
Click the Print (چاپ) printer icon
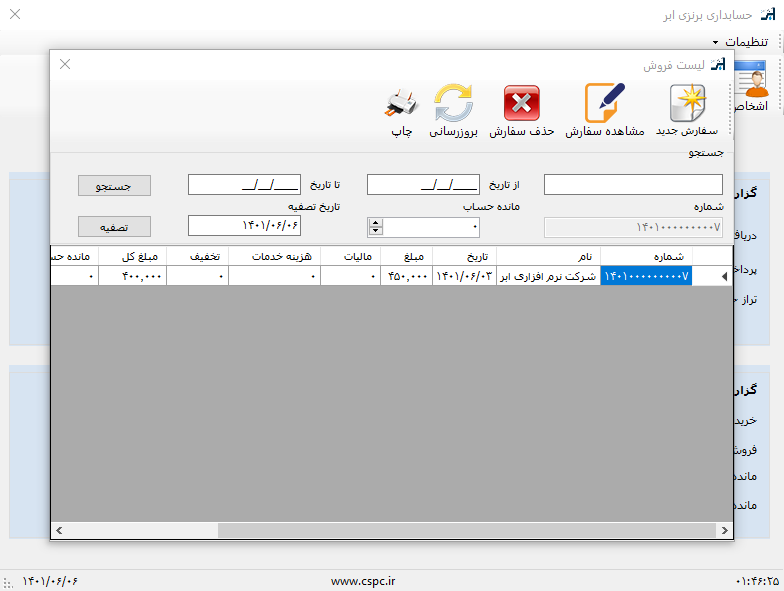click(x=401, y=103)
